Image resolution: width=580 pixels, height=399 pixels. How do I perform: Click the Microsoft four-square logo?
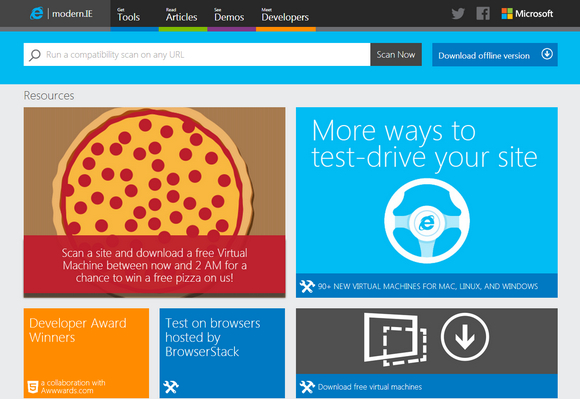click(x=507, y=14)
